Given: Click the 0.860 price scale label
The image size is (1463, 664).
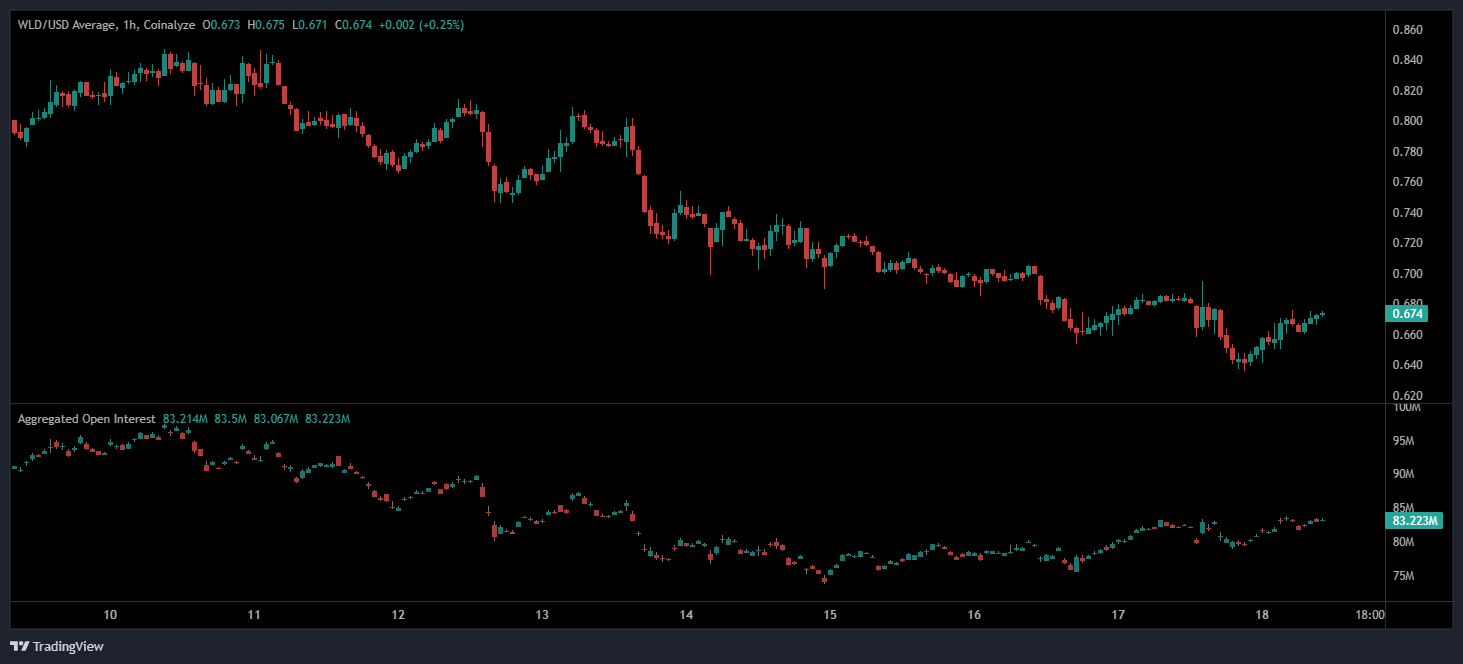Looking at the screenshot, I should click(1408, 30).
